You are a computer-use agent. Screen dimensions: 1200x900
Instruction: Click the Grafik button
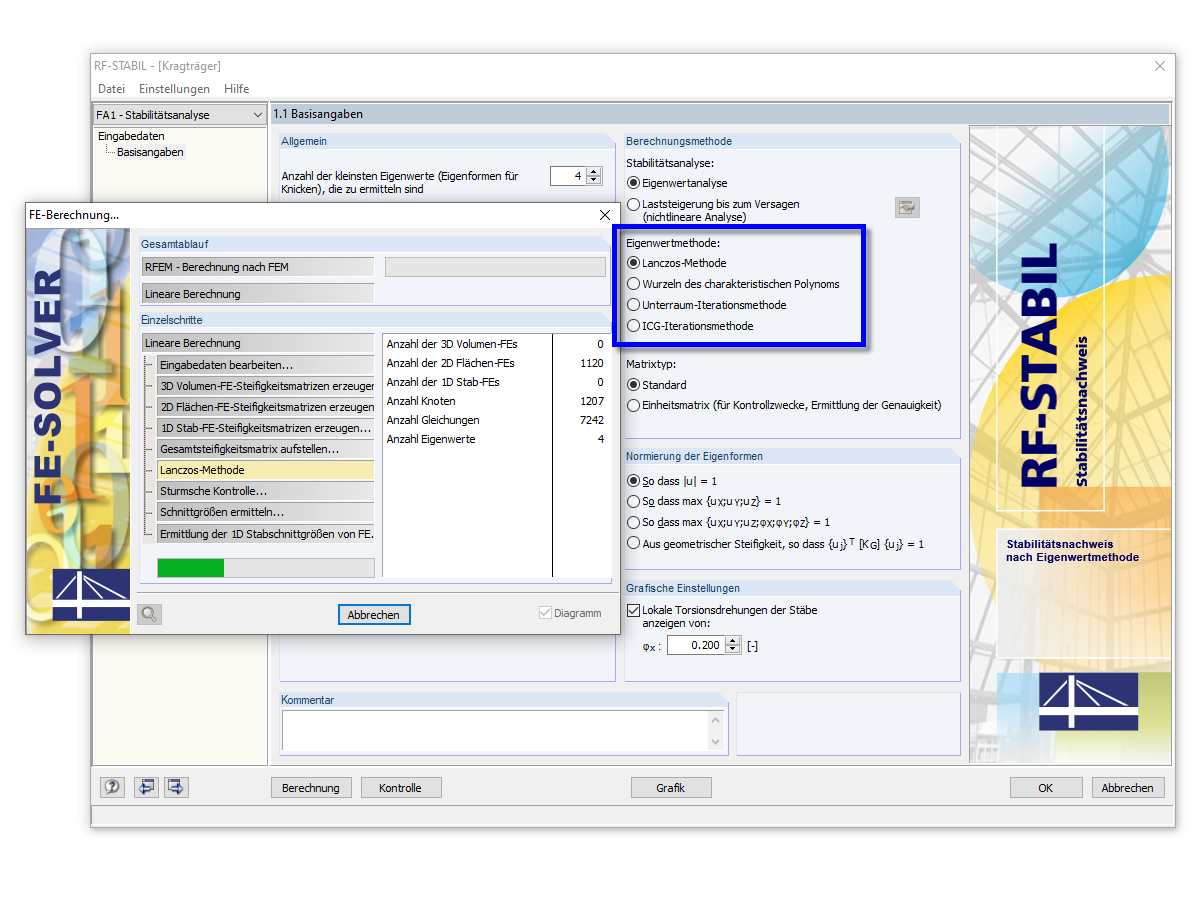click(x=671, y=788)
